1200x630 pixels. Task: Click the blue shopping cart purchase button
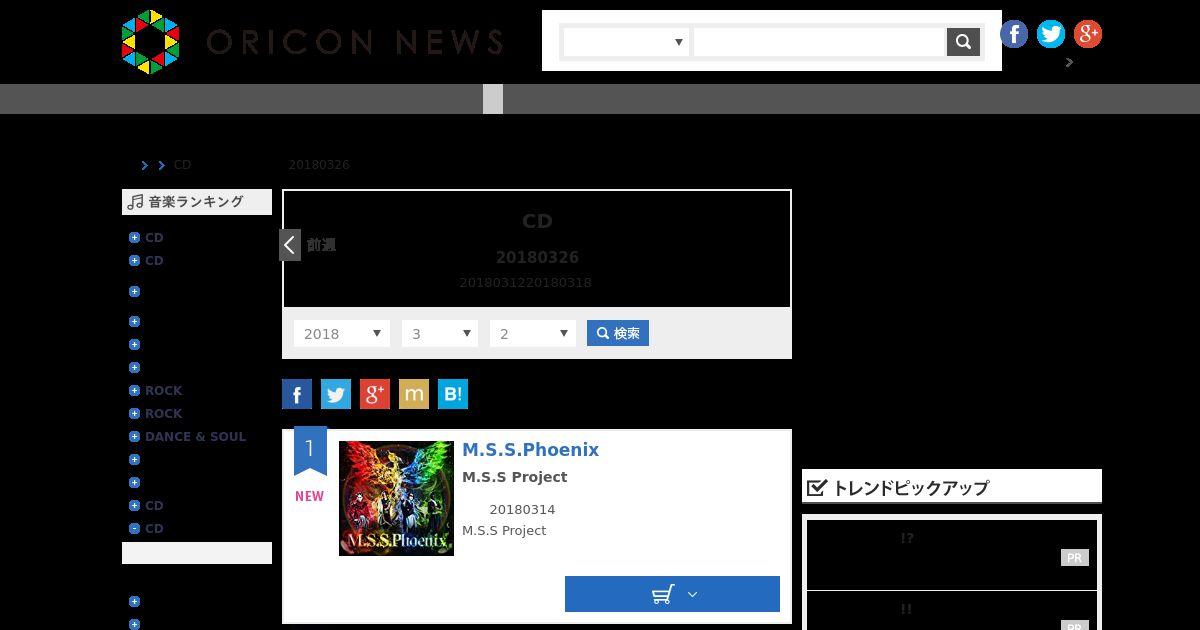[x=672, y=594]
